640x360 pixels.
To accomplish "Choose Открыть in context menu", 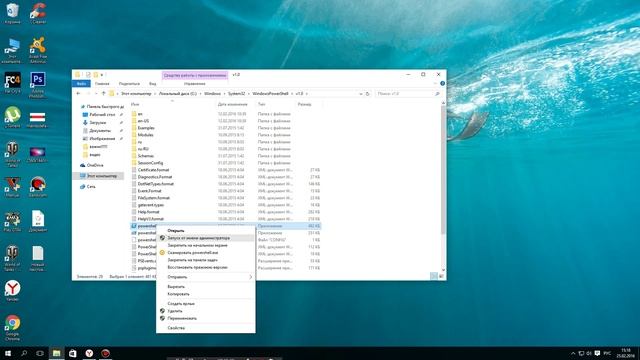I will pyautogui.click(x=206, y=231).
